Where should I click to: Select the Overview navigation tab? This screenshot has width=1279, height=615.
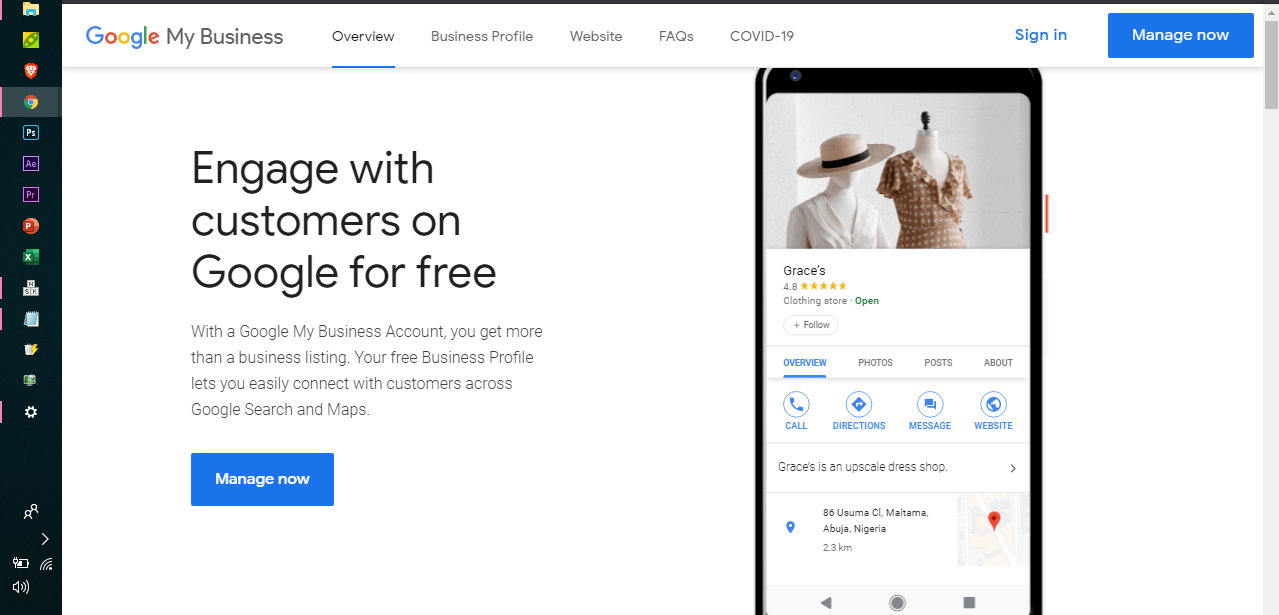point(363,36)
